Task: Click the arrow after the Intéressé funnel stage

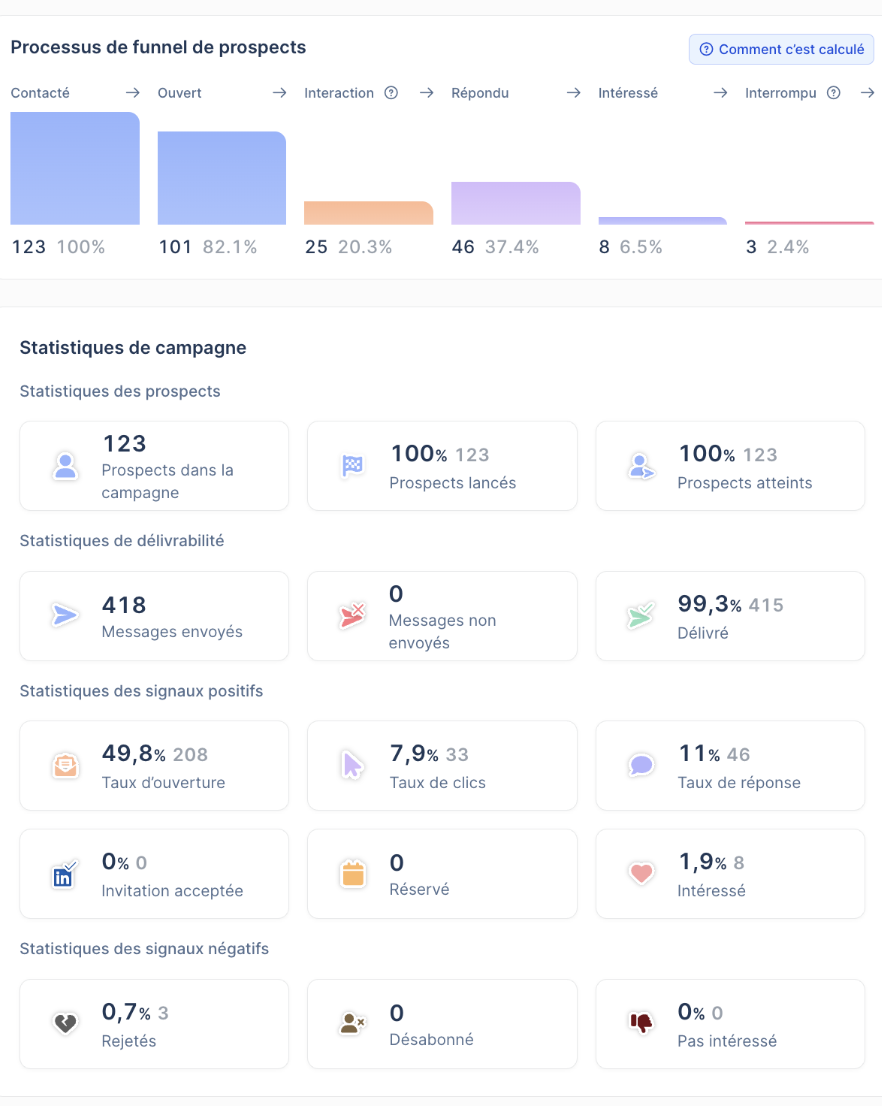Action: point(720,92)
